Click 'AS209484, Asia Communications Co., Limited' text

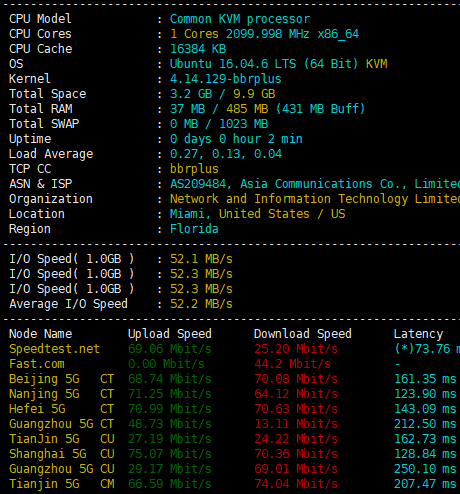315,184
